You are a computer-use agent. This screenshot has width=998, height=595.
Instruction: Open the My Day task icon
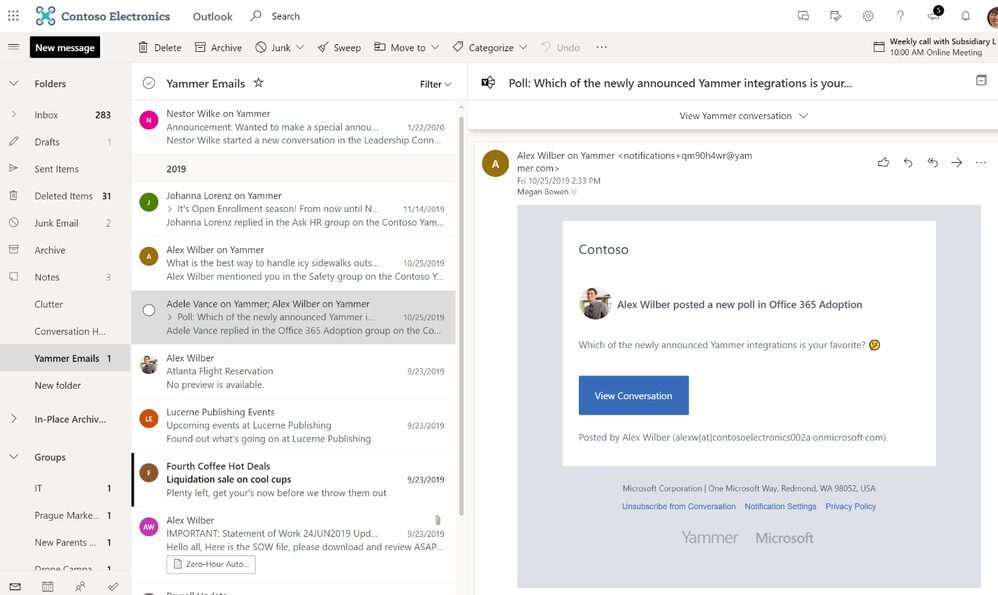click(x=836, y=16)
